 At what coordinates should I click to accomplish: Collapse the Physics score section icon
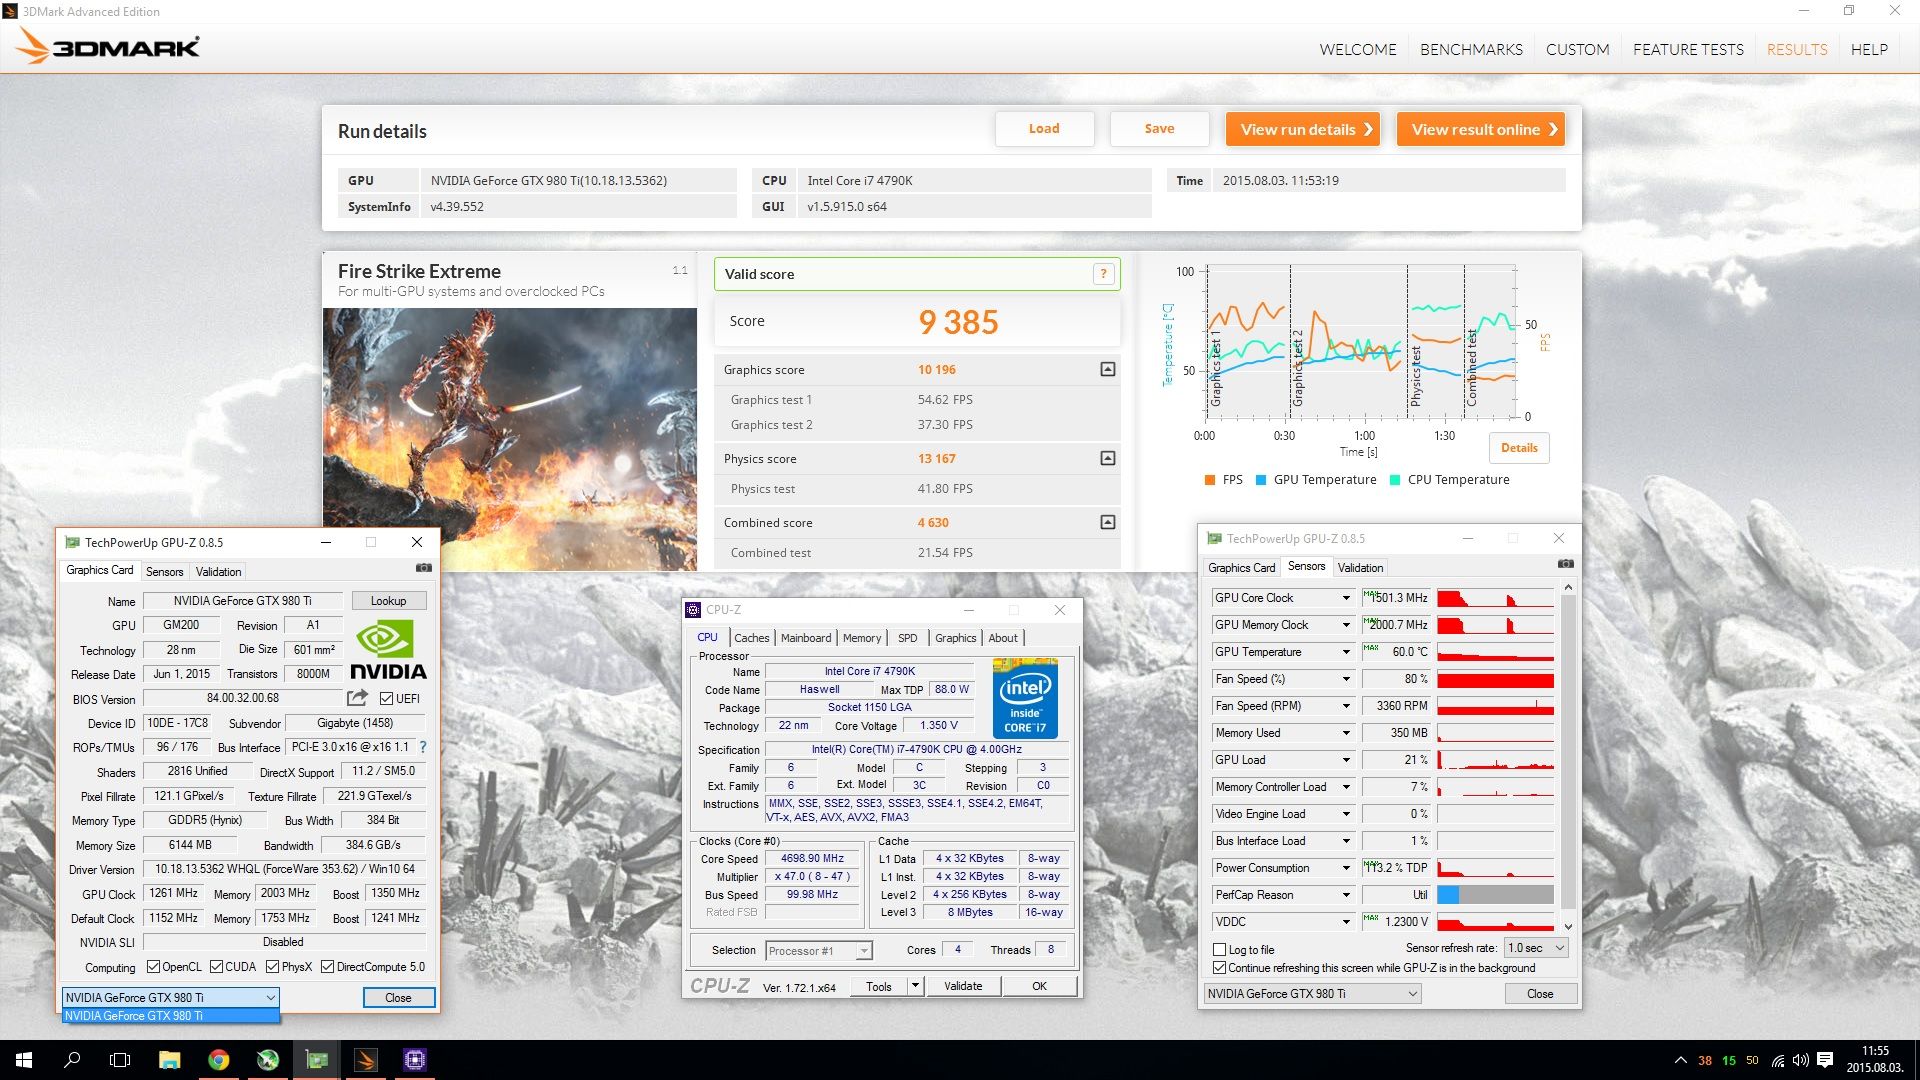coord(1107,459)
